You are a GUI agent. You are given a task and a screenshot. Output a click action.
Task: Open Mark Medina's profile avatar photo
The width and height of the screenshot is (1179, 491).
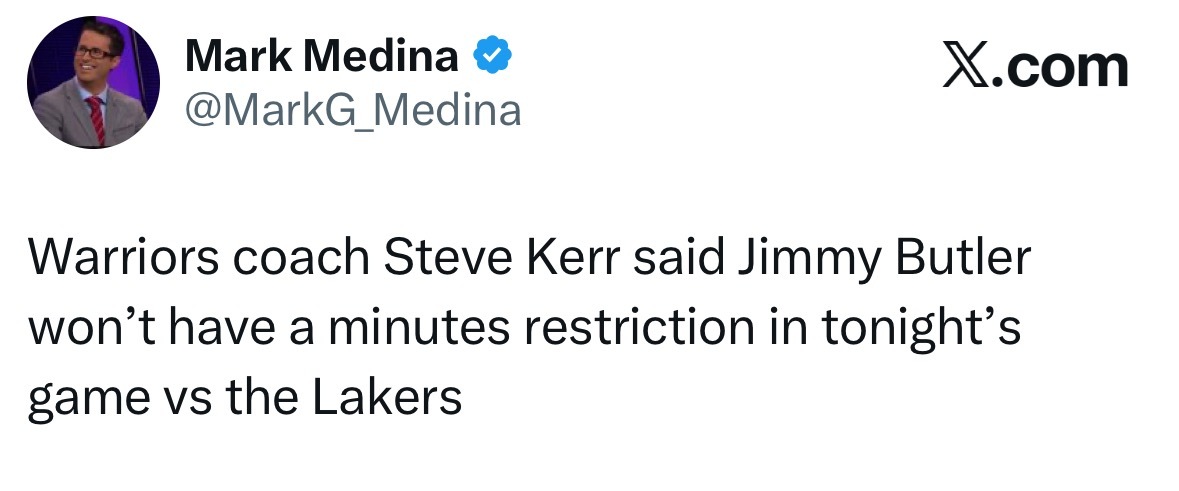(93, 82)
